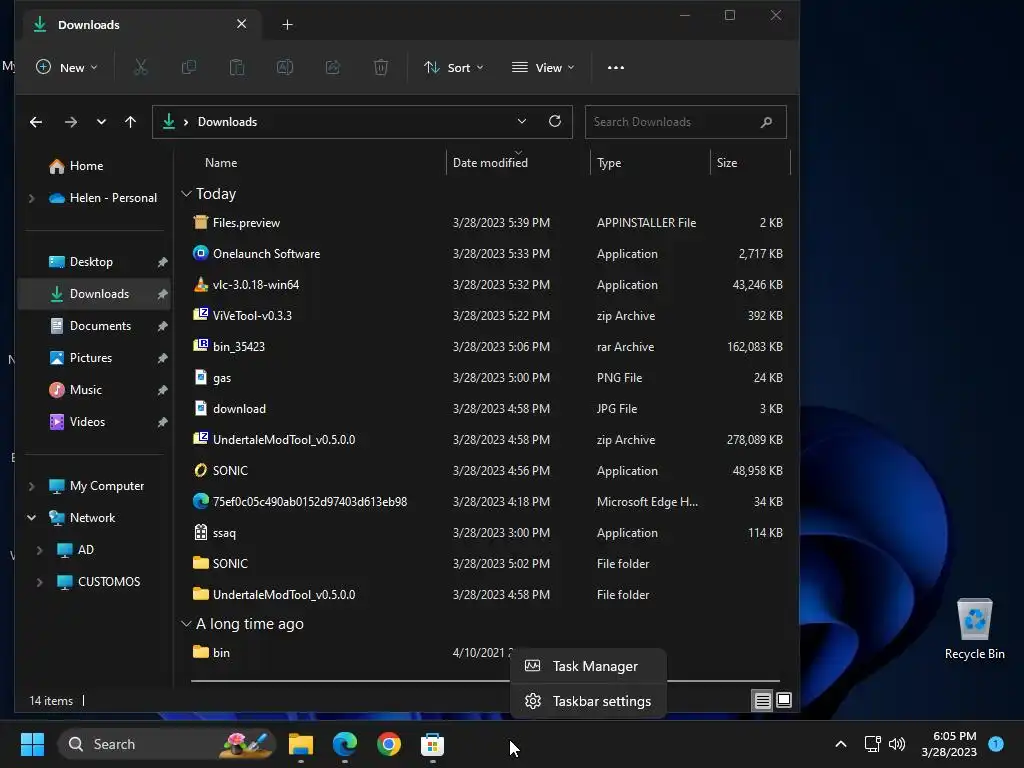The width and height of the screenshot is (1024, 768).
Task: Select the Downloads tab
Action: 140,25
